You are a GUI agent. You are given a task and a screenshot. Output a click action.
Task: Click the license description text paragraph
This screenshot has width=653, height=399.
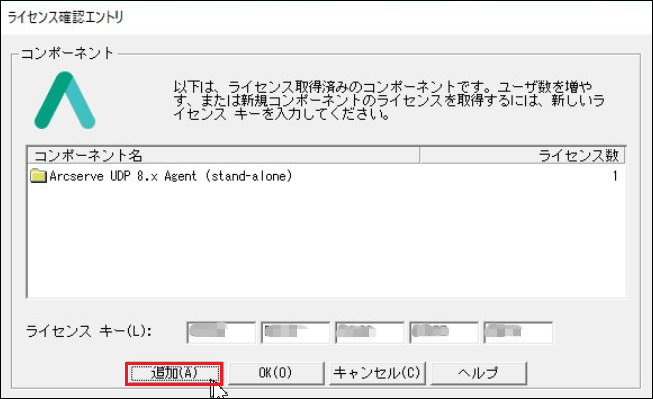pyautogui.click(x=389, y=100)
